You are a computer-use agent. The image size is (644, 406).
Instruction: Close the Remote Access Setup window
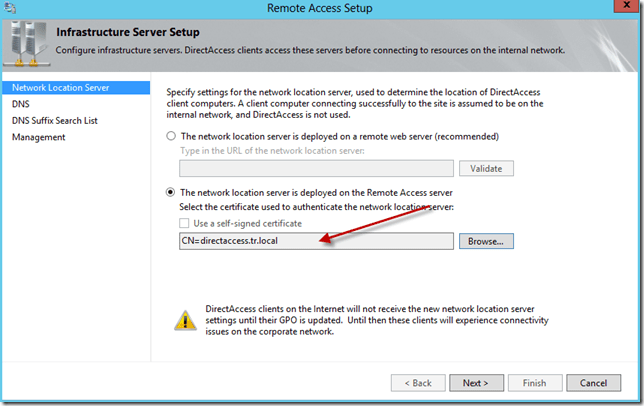619,9
